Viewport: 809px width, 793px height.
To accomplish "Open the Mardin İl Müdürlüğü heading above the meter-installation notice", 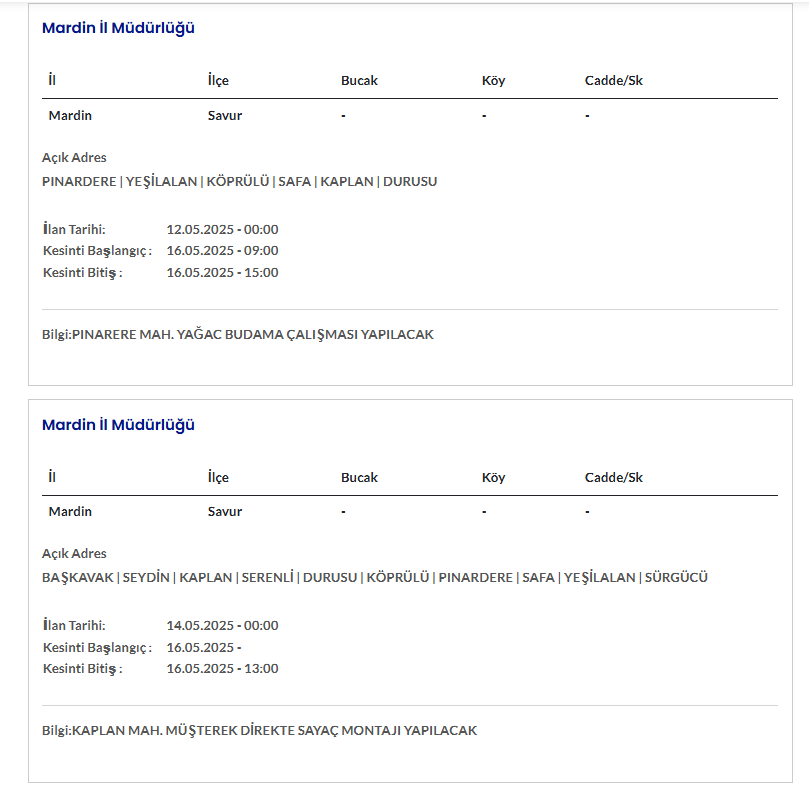I will coord(118,425).
